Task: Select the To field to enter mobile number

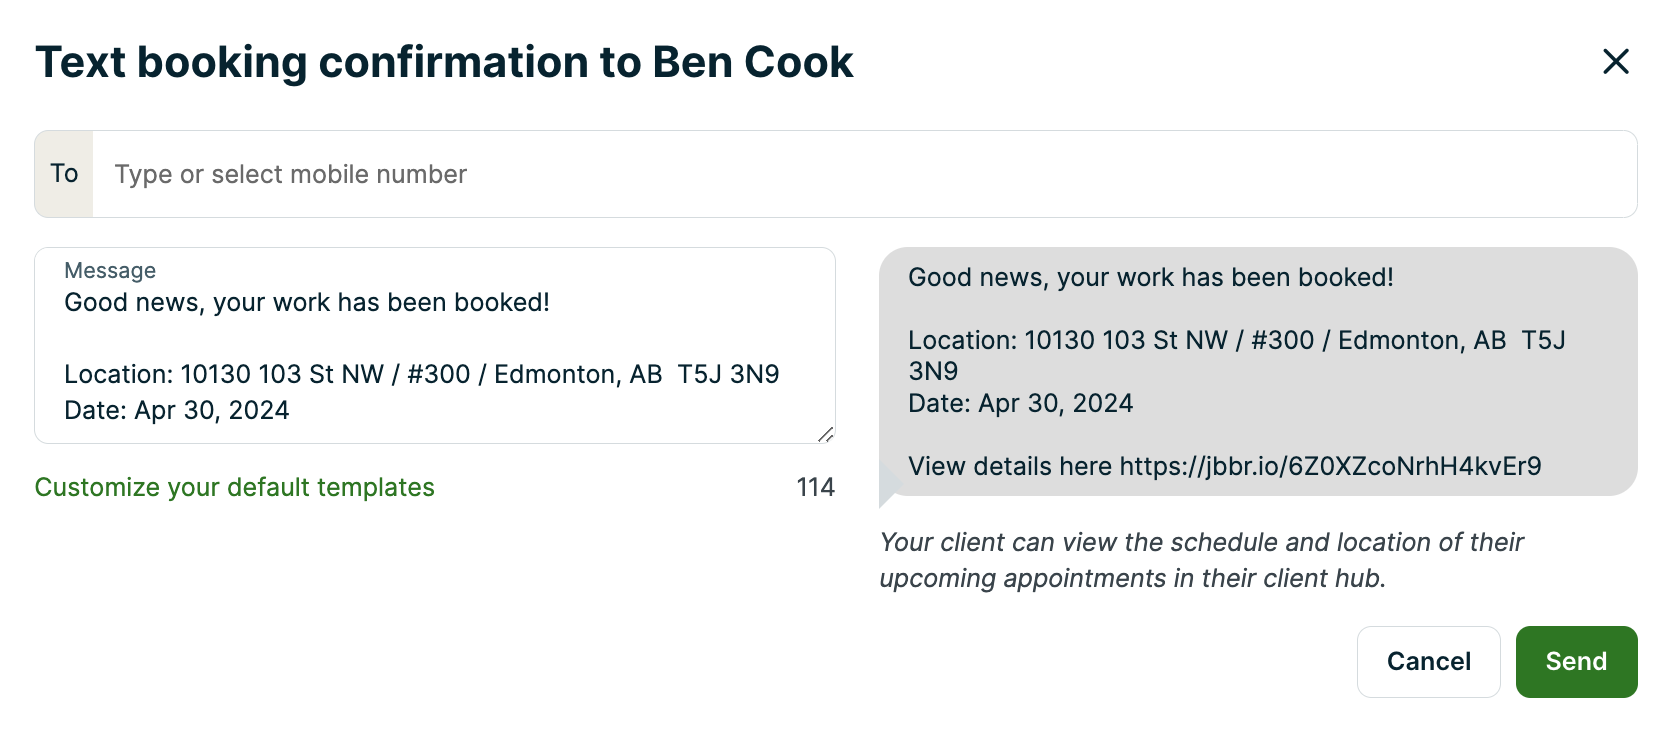Action: click(x=500, y=173)
